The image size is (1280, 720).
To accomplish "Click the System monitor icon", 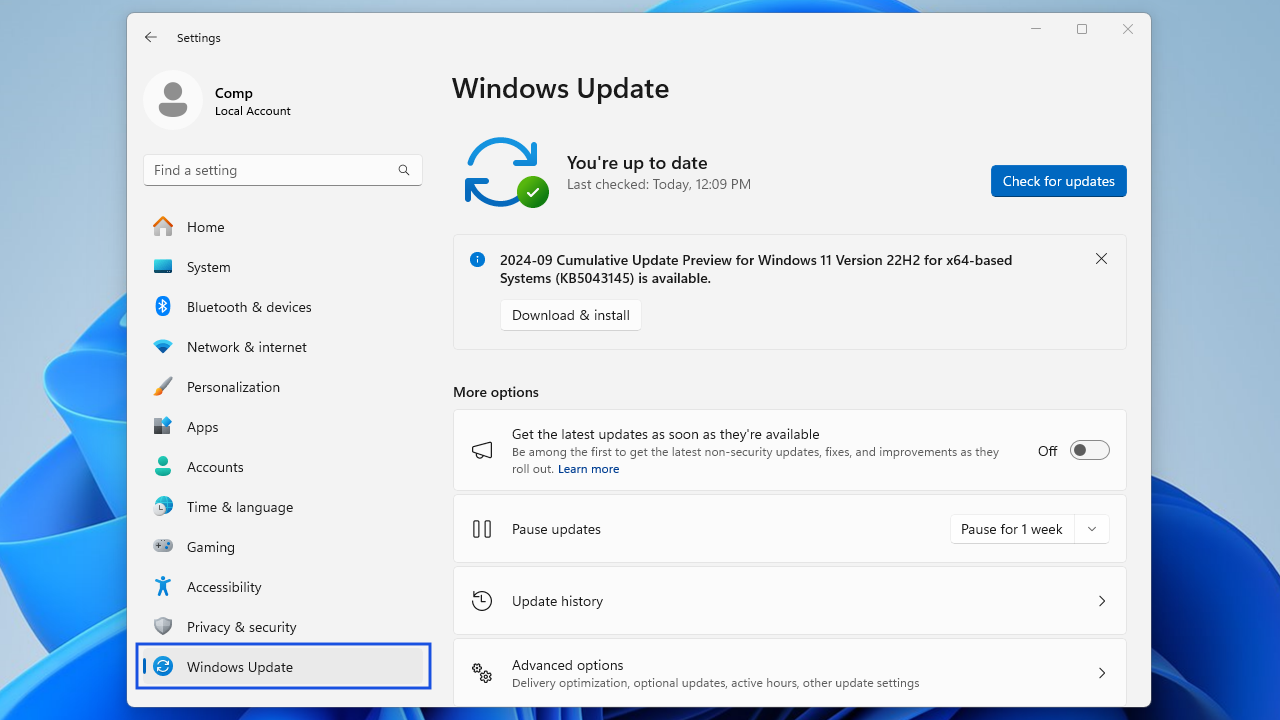I will click(x=163, y=267).
